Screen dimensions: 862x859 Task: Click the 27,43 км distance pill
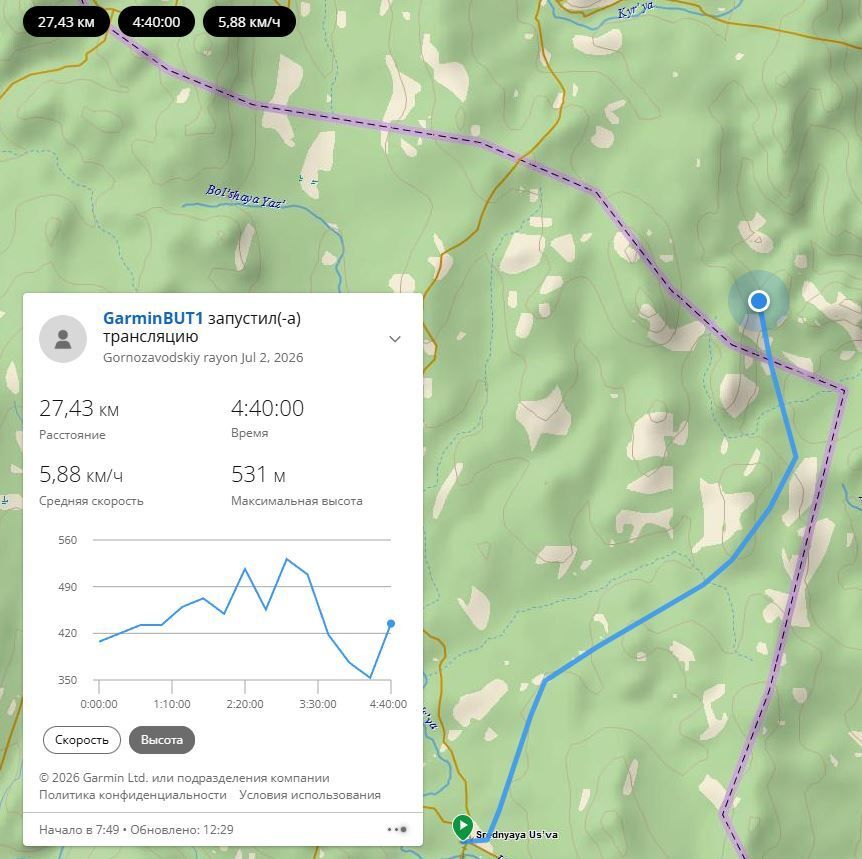(66, 22)
